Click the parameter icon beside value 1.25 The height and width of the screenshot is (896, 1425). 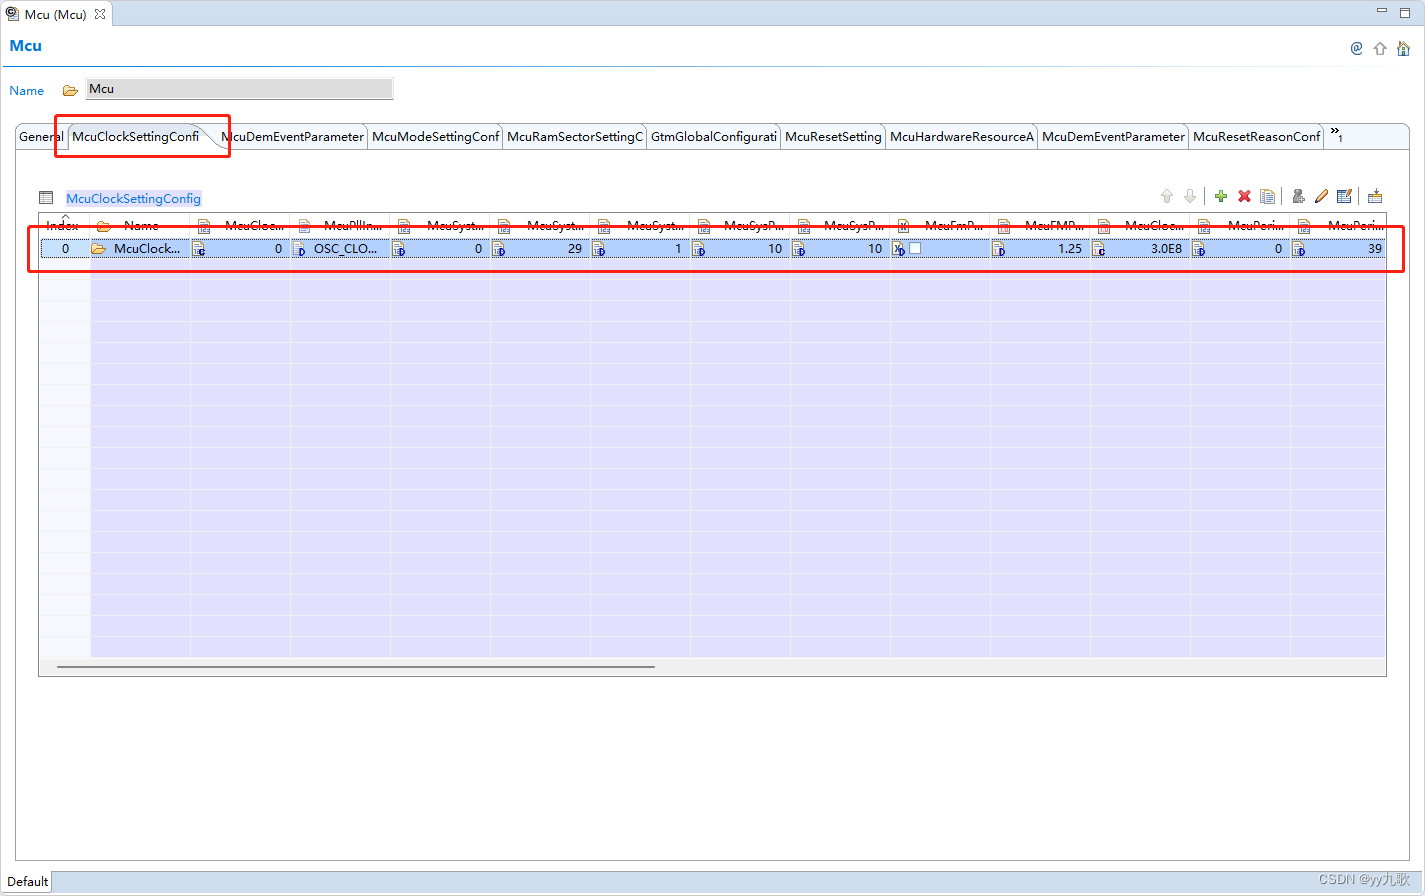[999, 249]
